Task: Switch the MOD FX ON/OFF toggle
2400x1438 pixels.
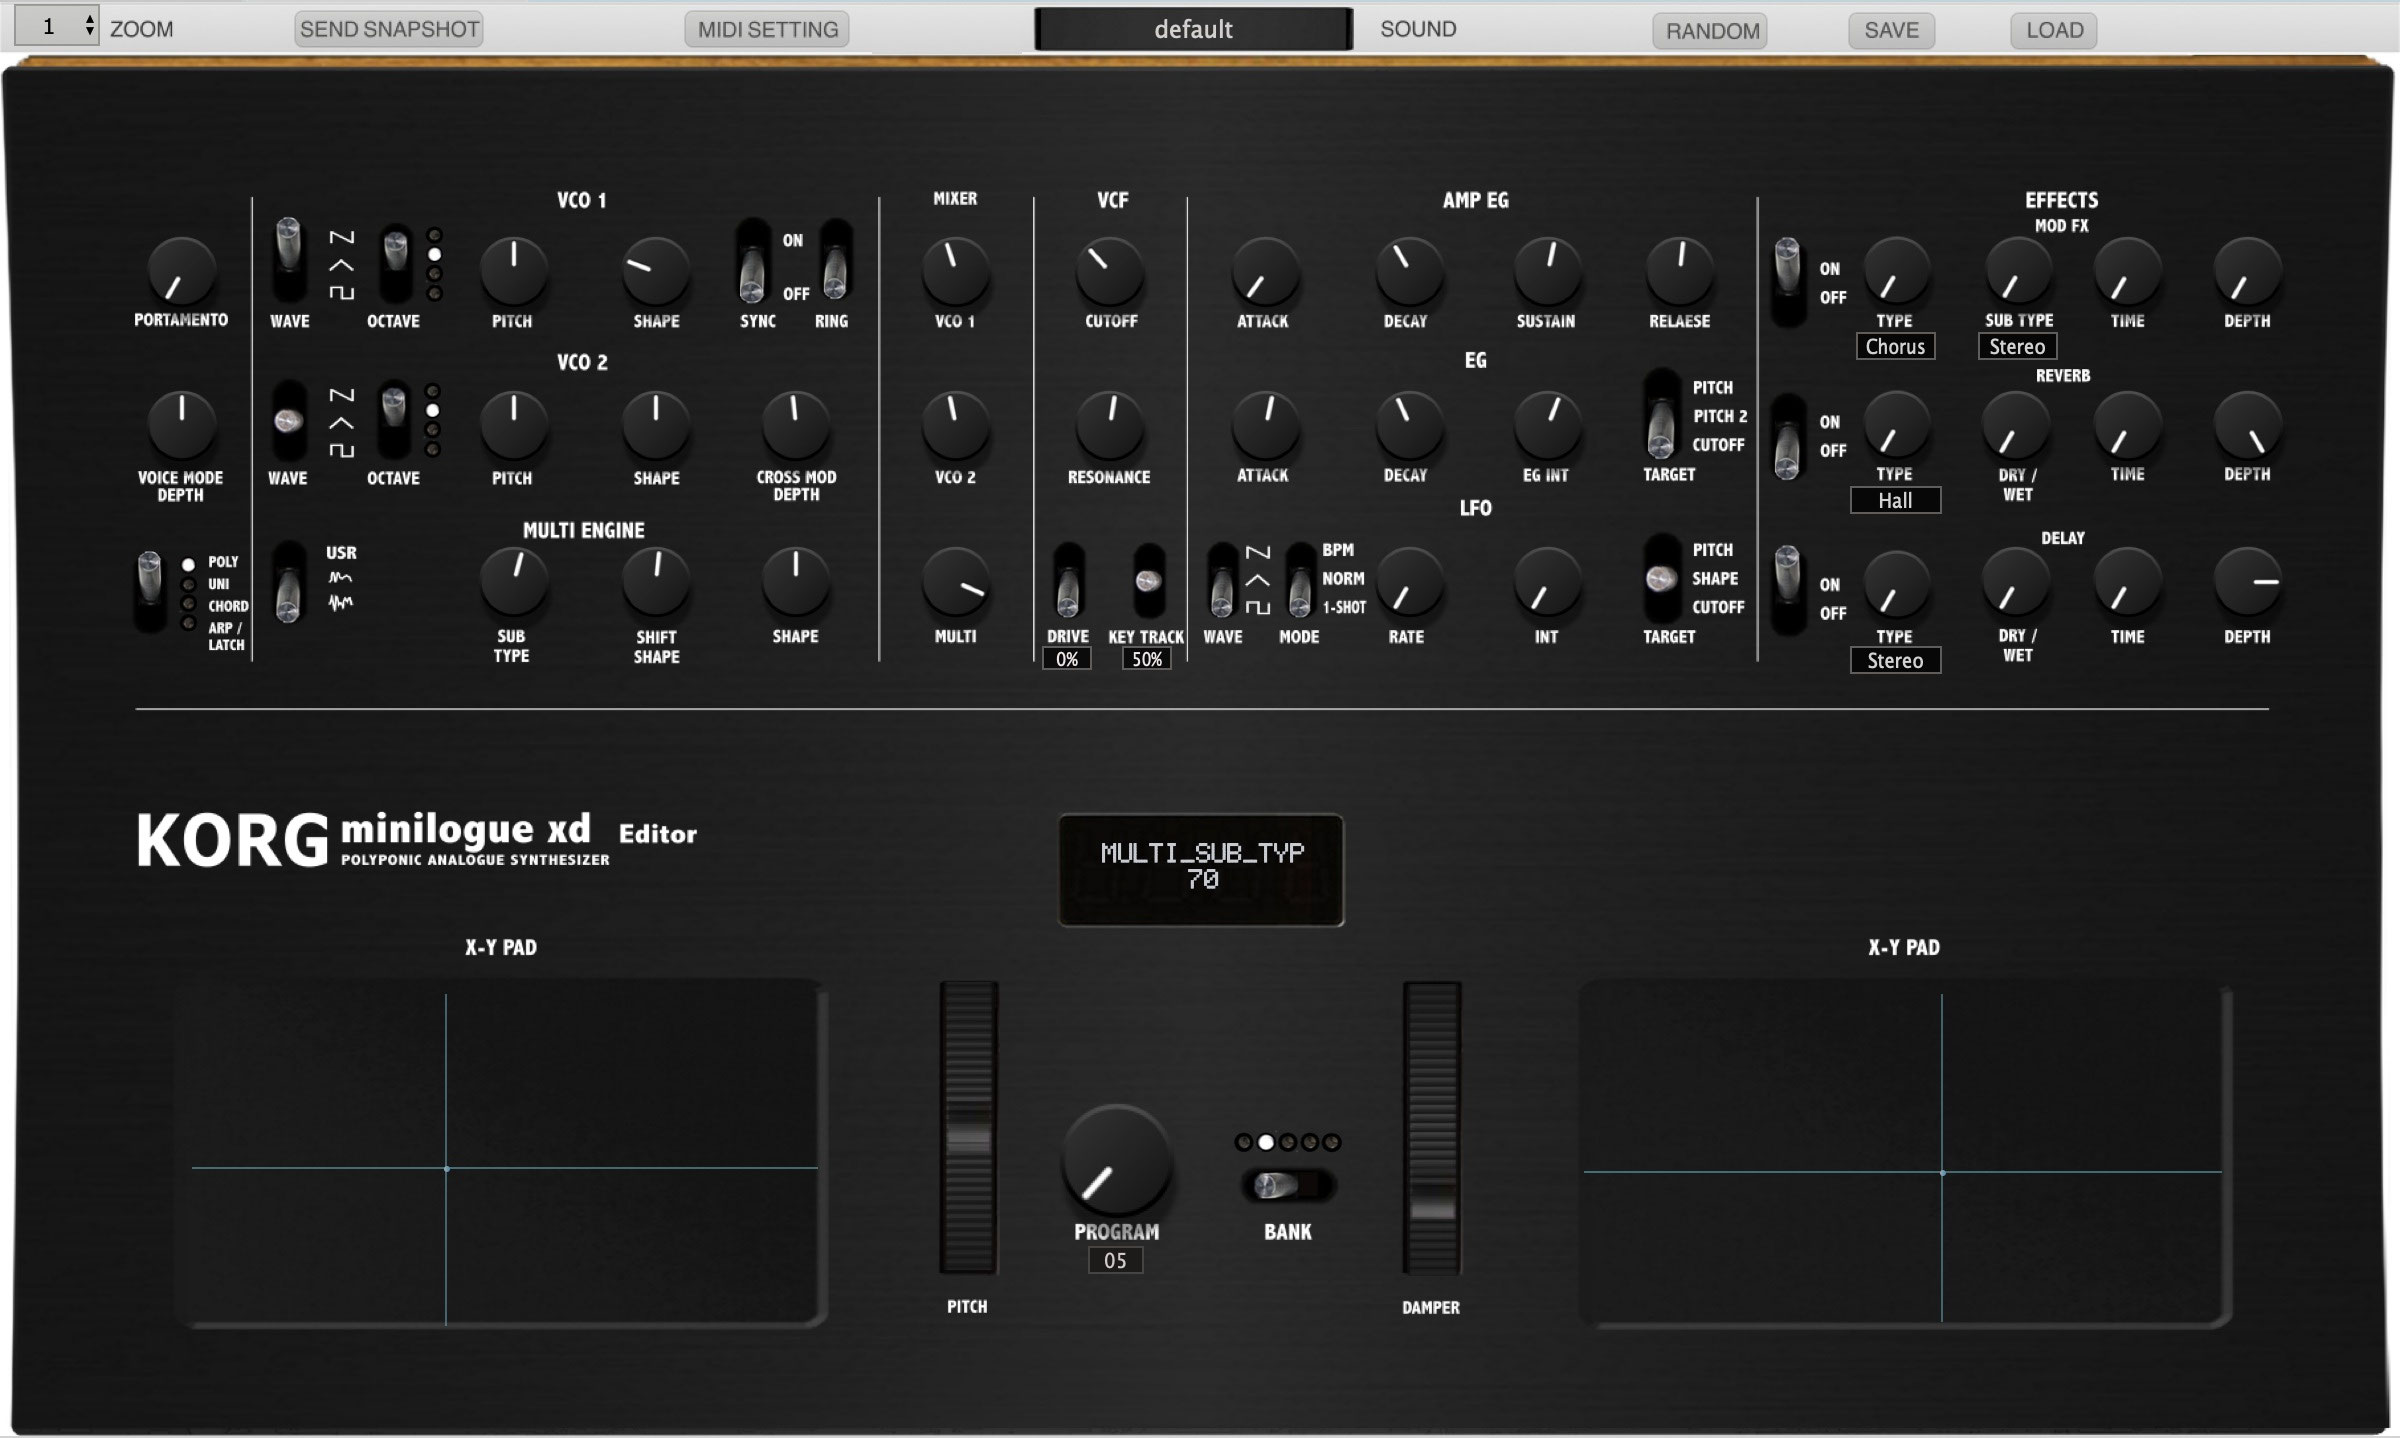Action: [1790, 275]
